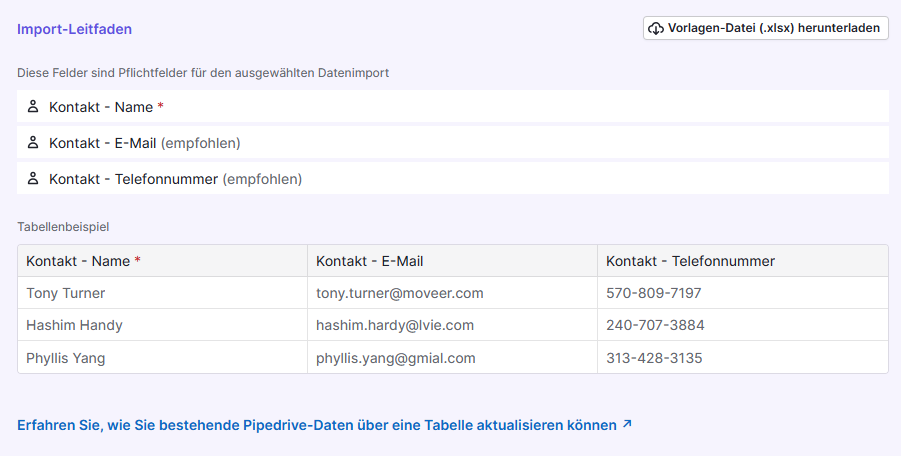Click the cloud download icon
The width and height of the screenshot is (901, 456).
(x=656, y=28)
